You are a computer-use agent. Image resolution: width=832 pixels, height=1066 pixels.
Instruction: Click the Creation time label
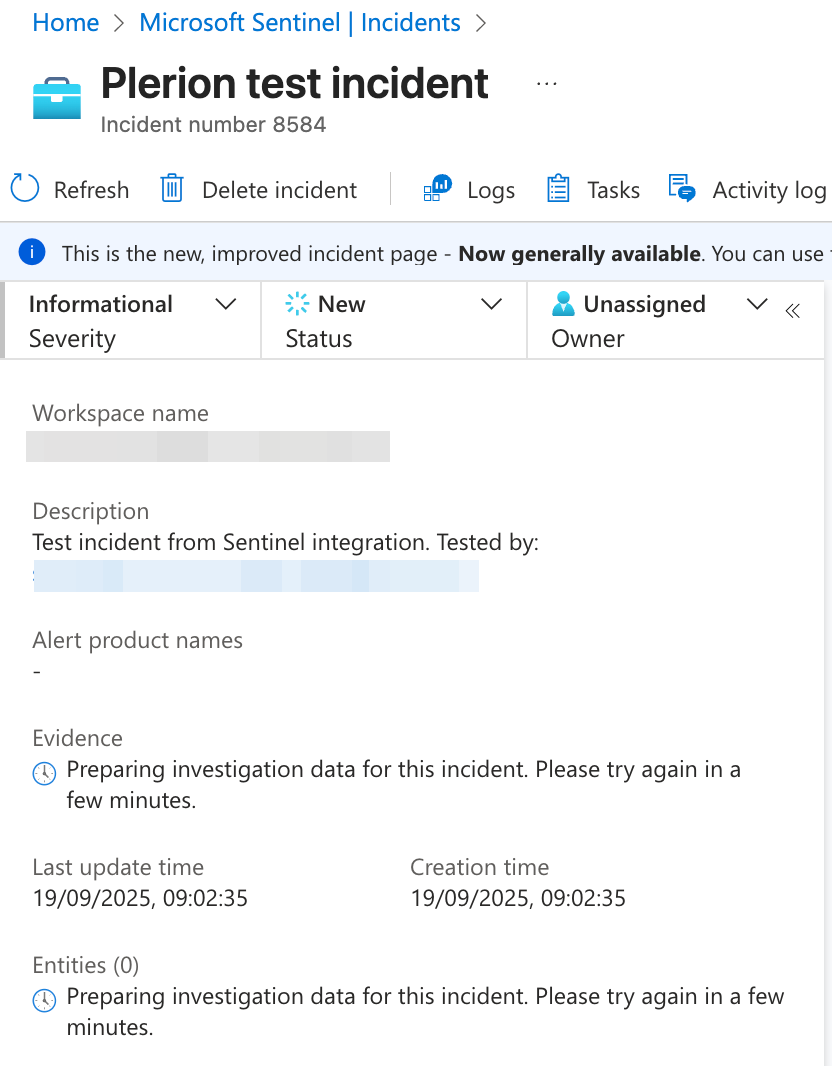coord(480,867)
